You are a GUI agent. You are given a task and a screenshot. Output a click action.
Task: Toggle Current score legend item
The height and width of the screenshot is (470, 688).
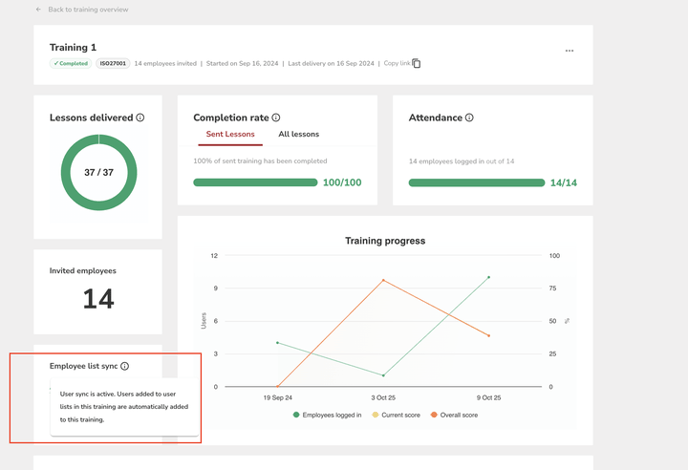point(398,414)
